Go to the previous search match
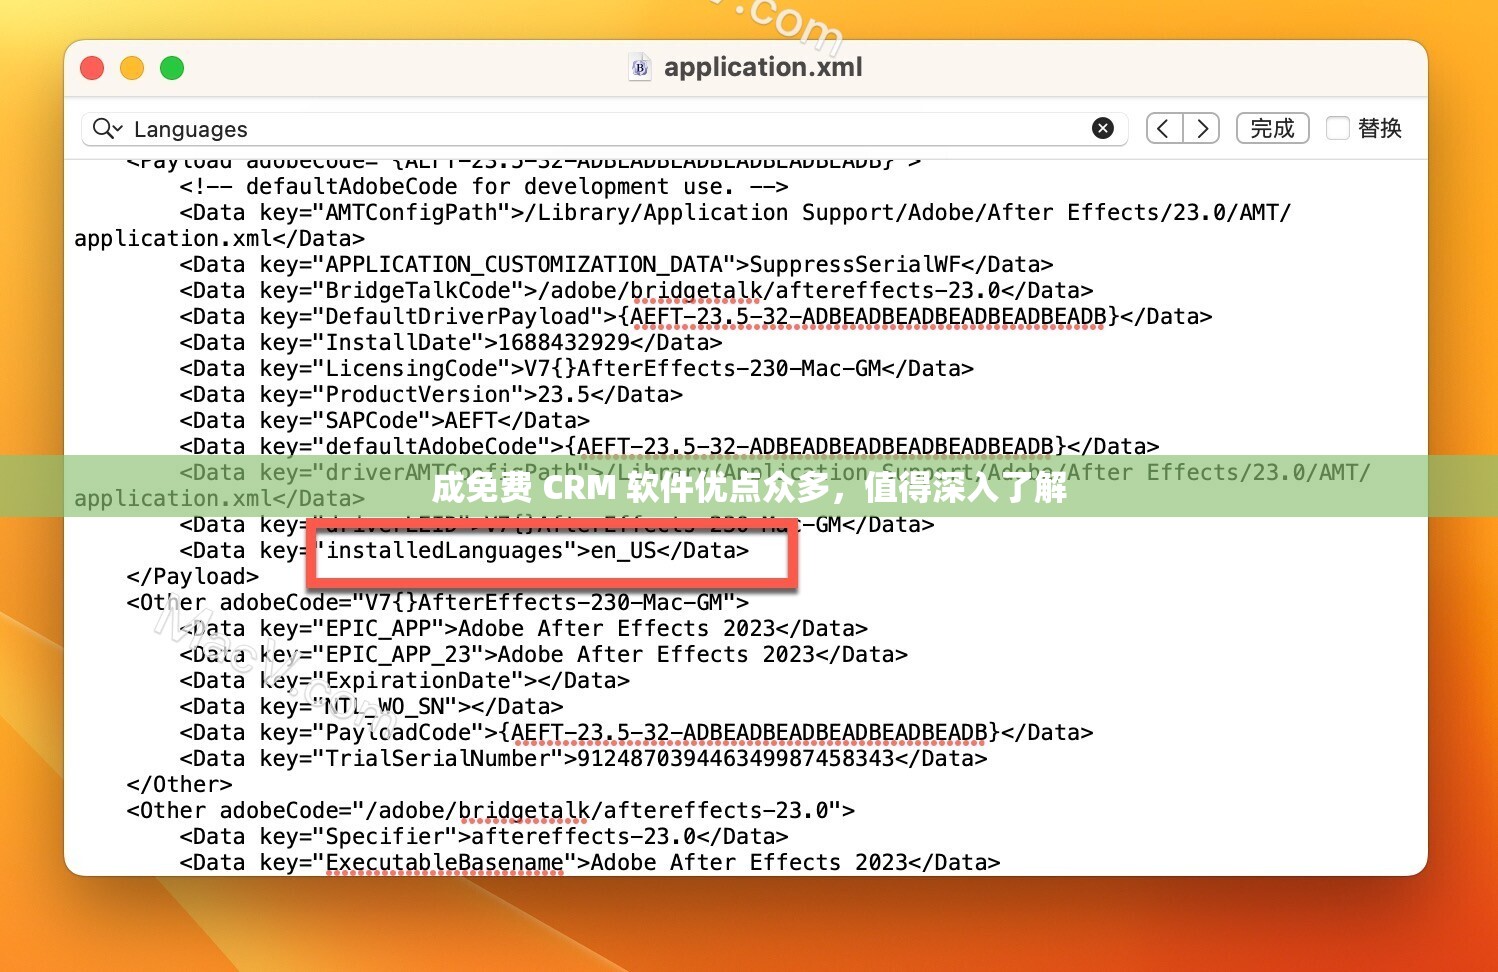The image size is (1498, 972). pyautogui.click(x=1164, y=128)
